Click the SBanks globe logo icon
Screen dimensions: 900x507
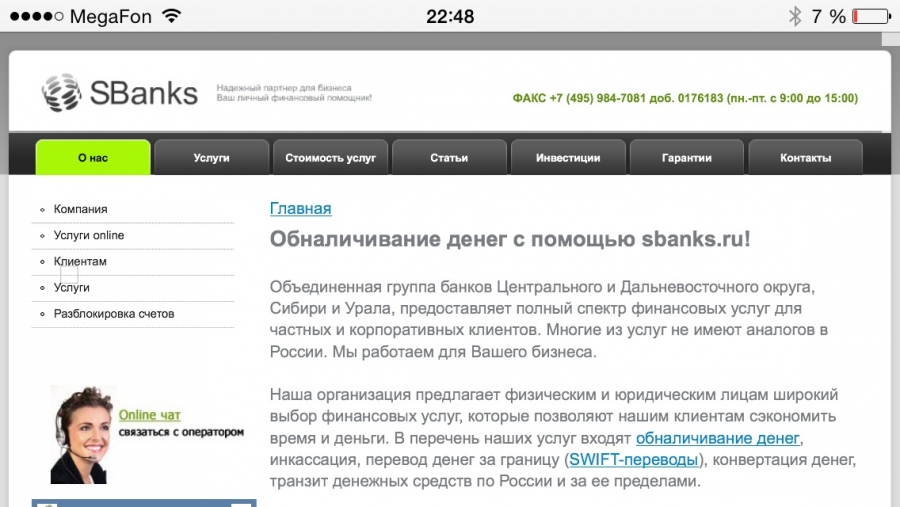pos(61,92)
